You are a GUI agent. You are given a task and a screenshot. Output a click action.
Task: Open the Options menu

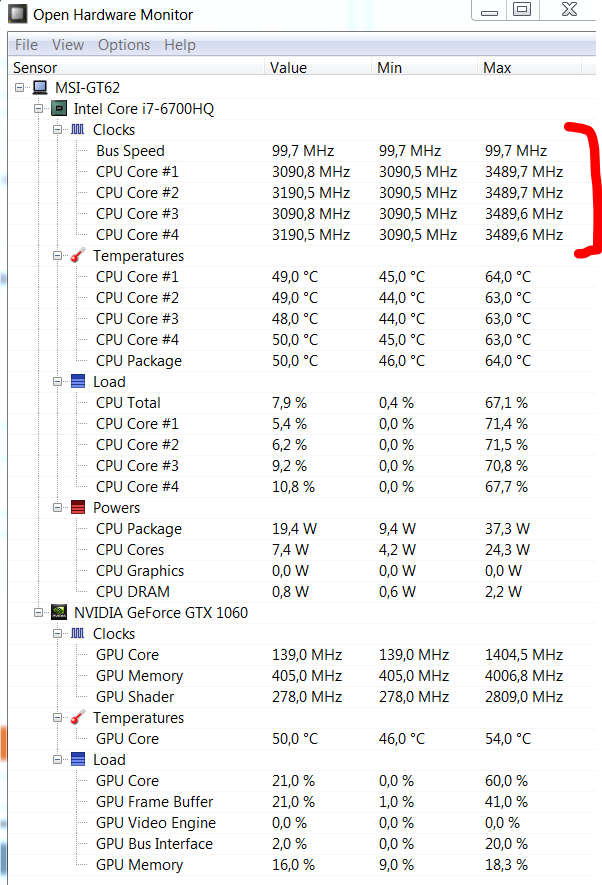(124, 45)
